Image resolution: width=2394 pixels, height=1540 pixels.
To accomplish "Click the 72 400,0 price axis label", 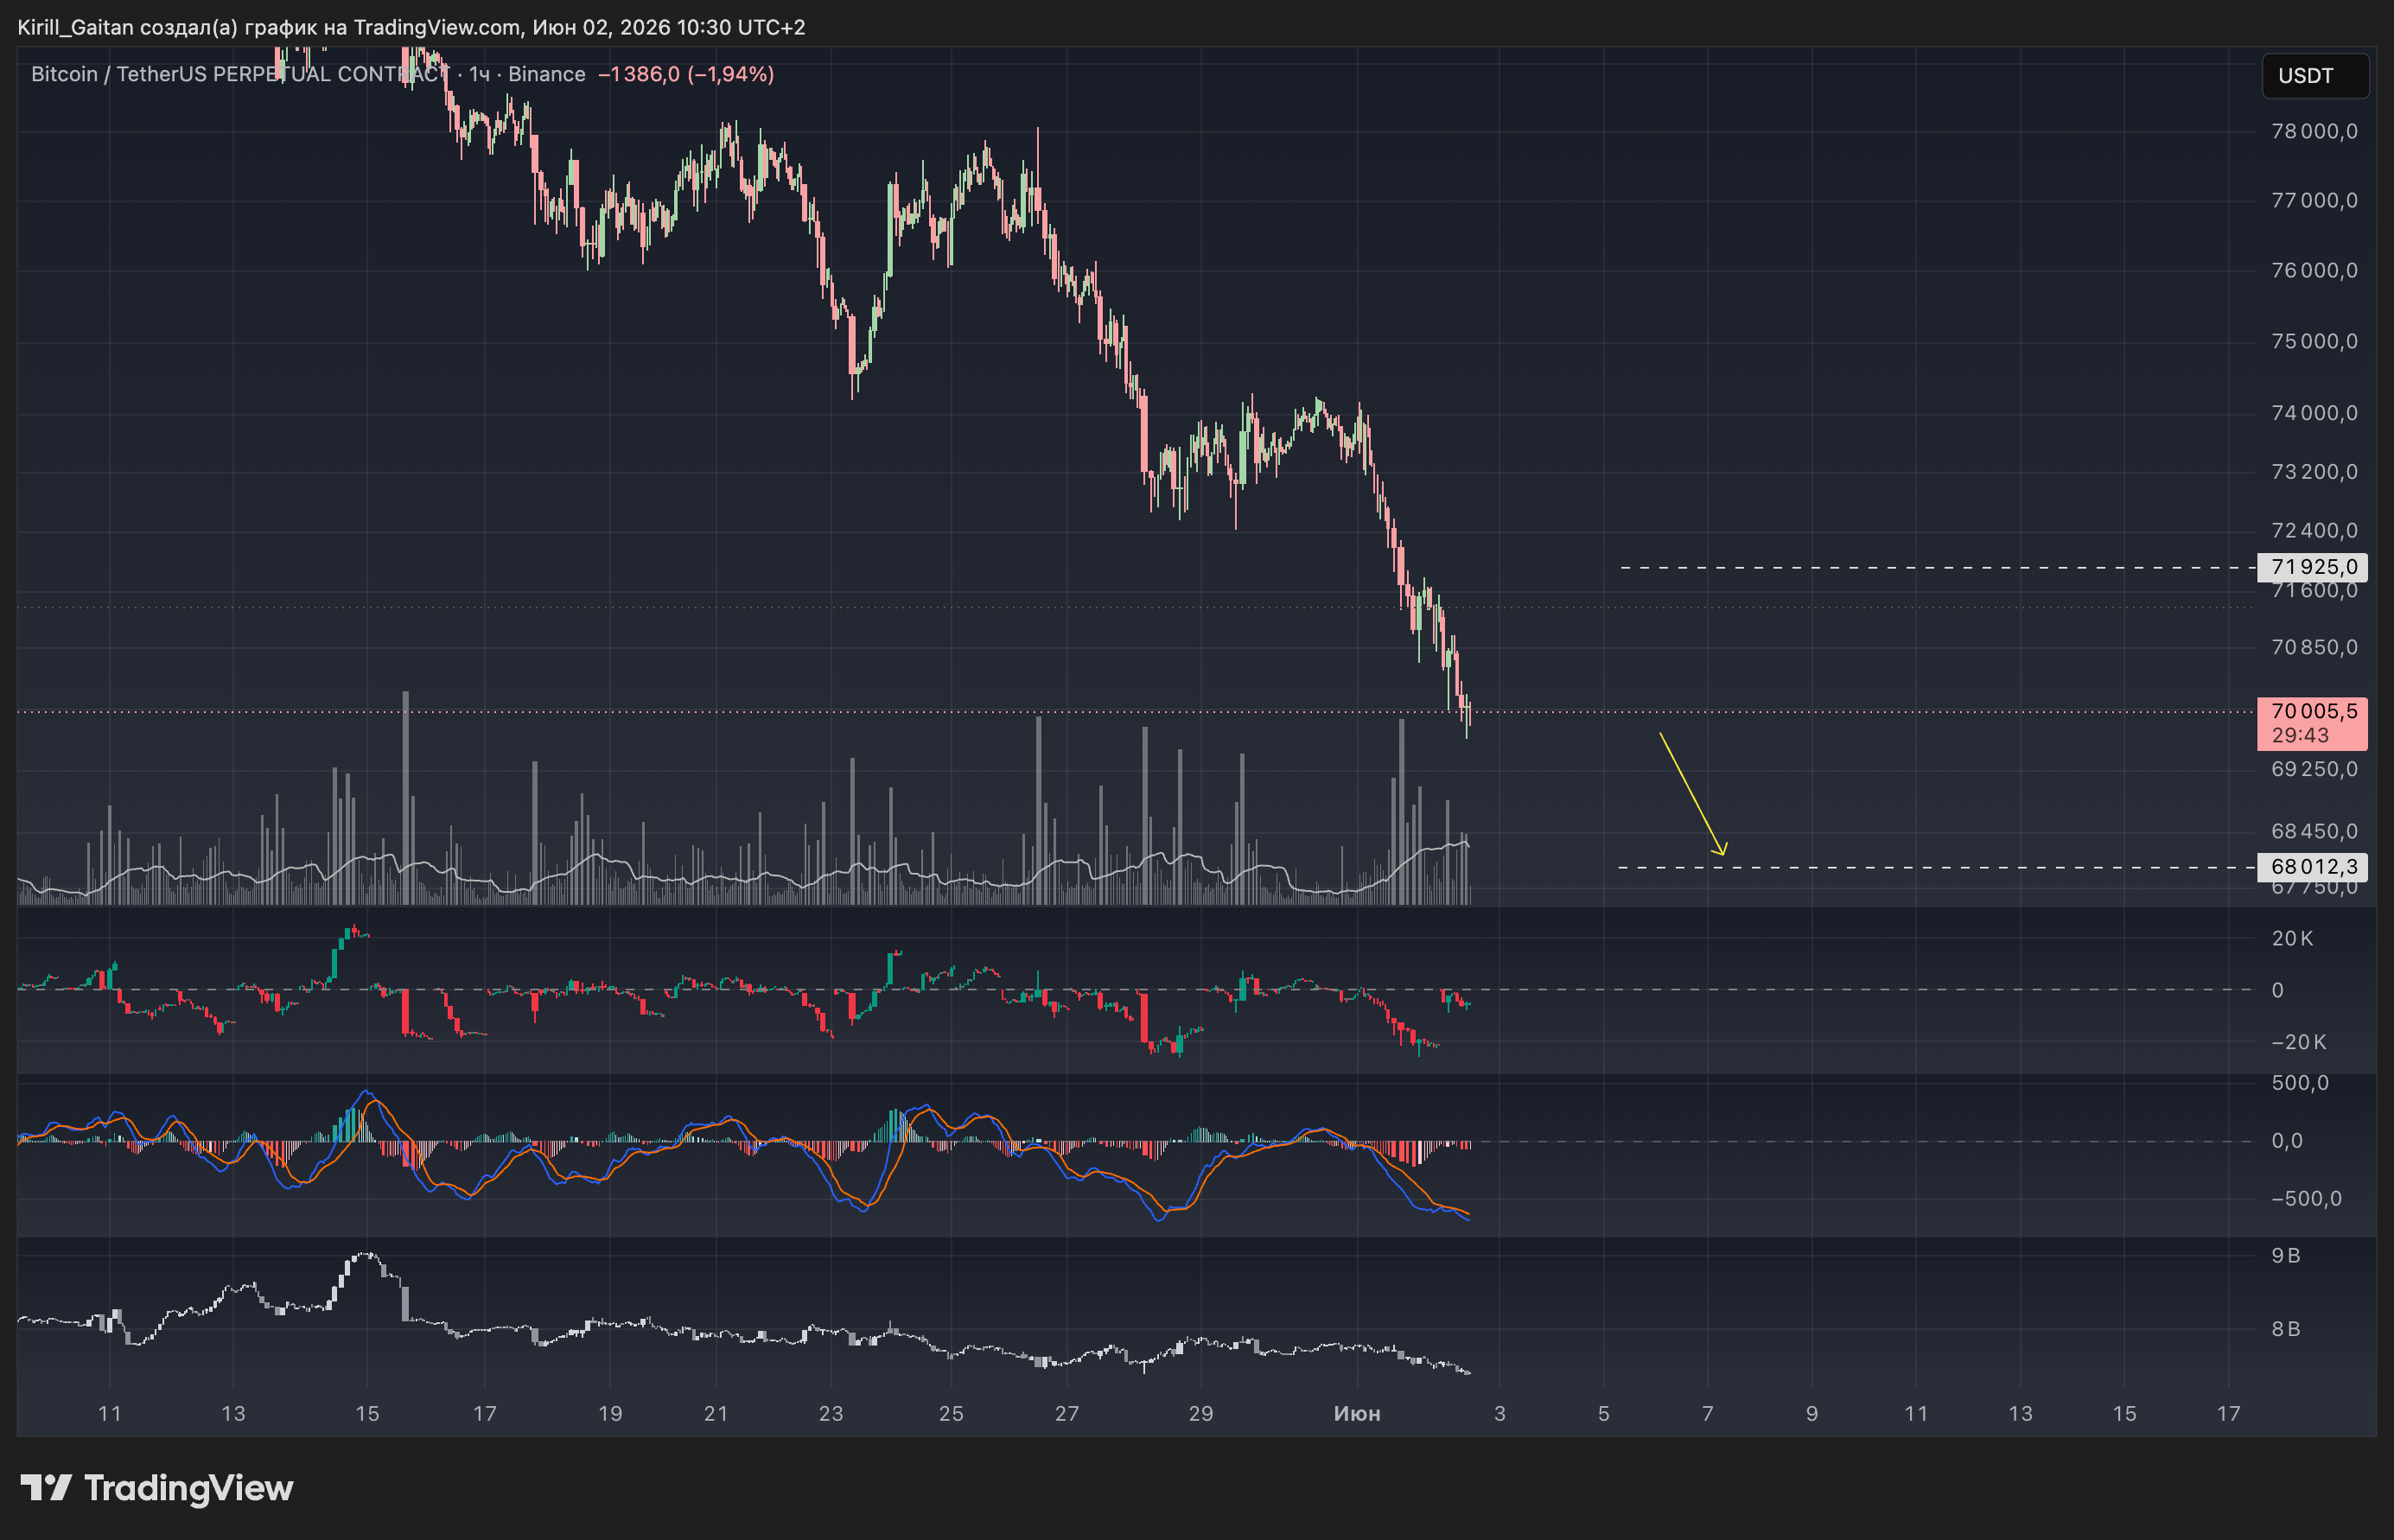I will pos(2314,531).
